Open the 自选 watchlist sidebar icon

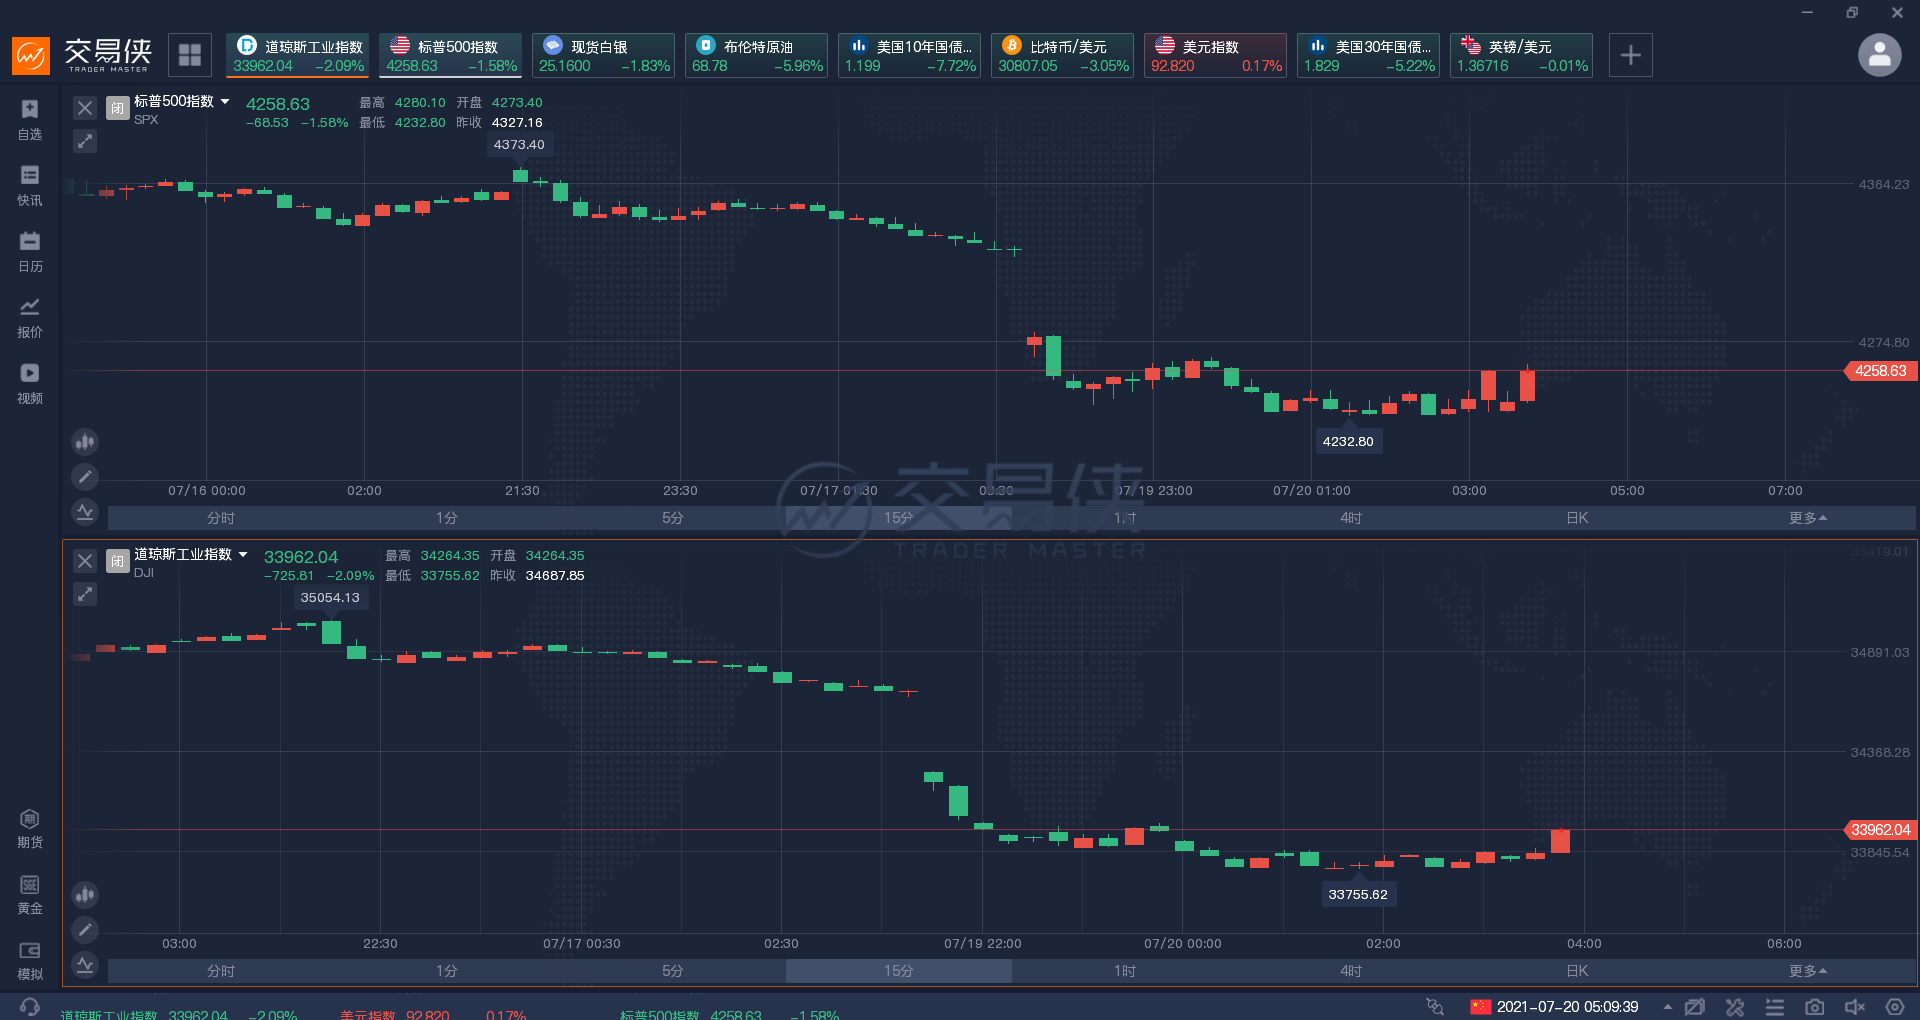pos(30,120)
